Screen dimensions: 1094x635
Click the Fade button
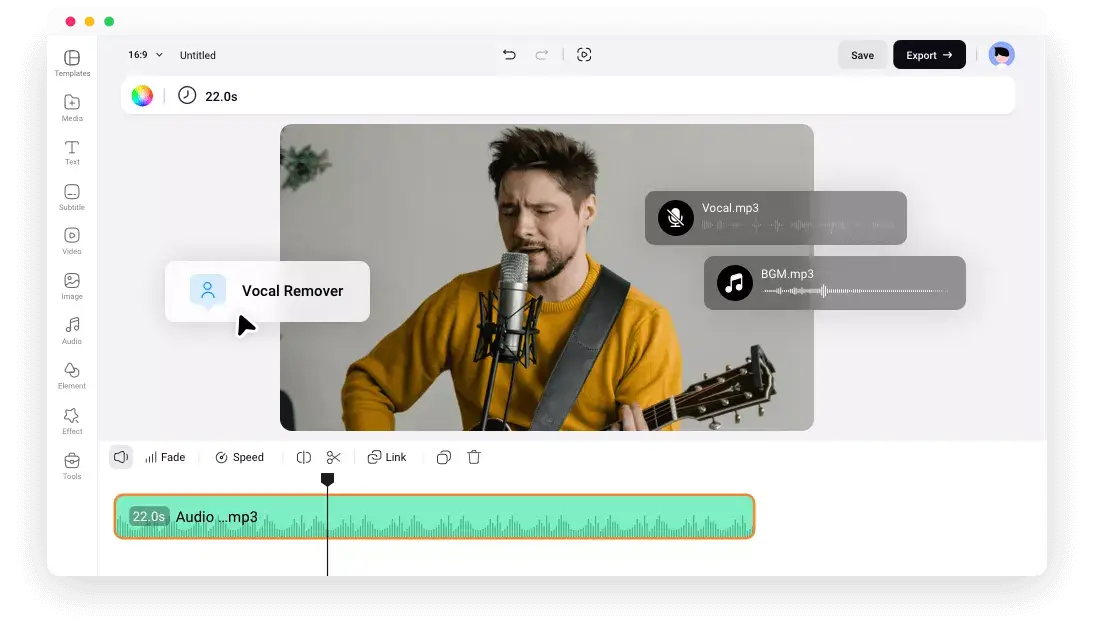point(165,458)
